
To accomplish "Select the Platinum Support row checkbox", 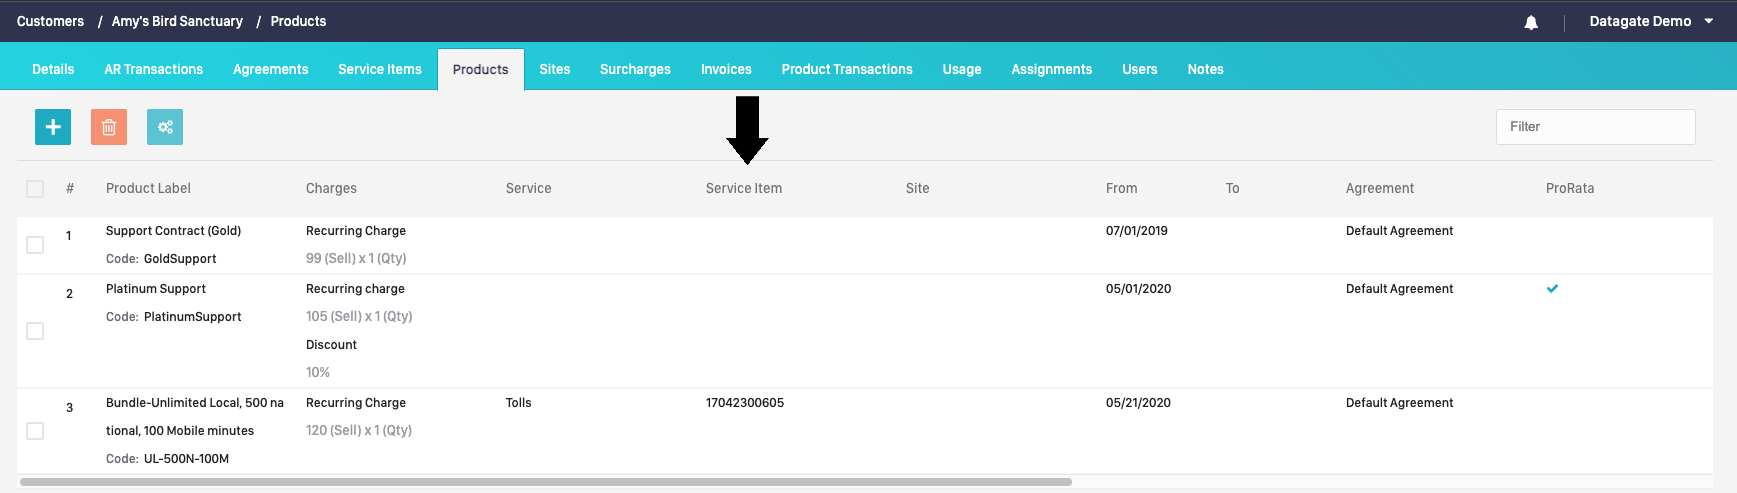I will 35,331.
